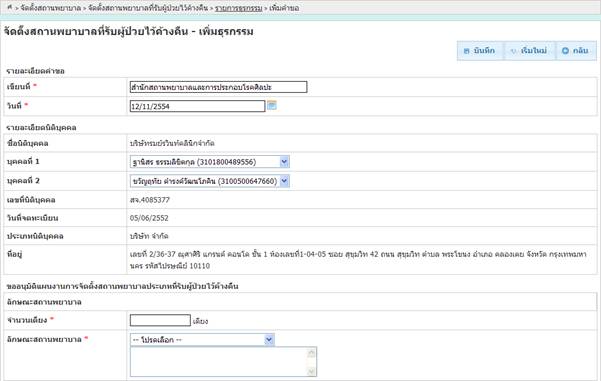The width and height of the screenshot is (601, 381).
Task: Click the company name บริษัททรมย์รวินท์คลินิกจำกัด
Action: [172, 143]
